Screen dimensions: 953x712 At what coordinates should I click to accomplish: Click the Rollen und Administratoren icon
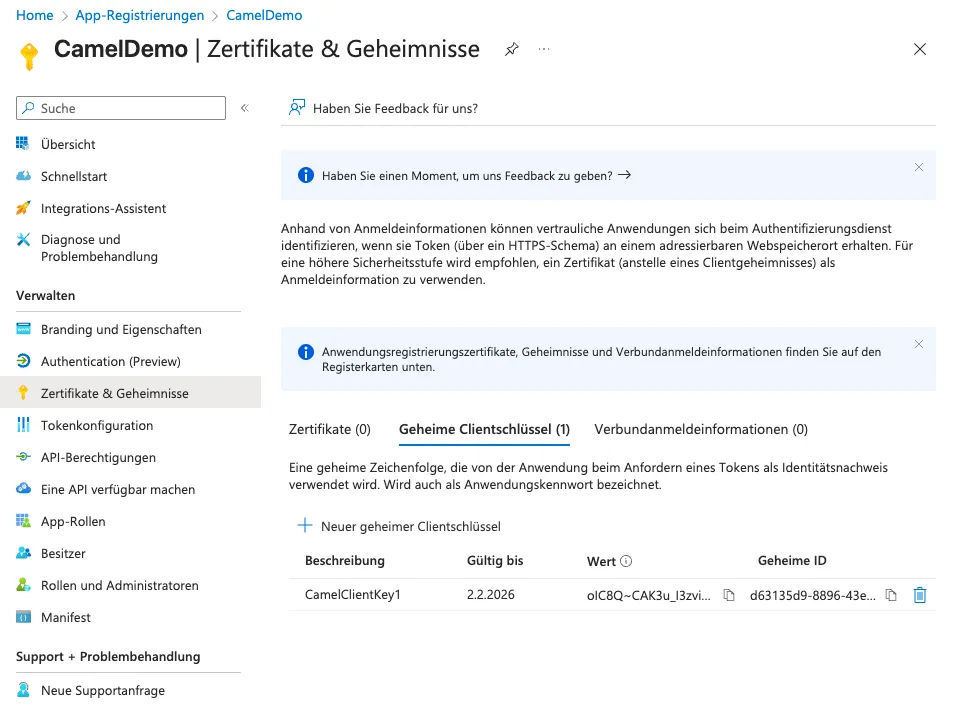coord(23,585)
